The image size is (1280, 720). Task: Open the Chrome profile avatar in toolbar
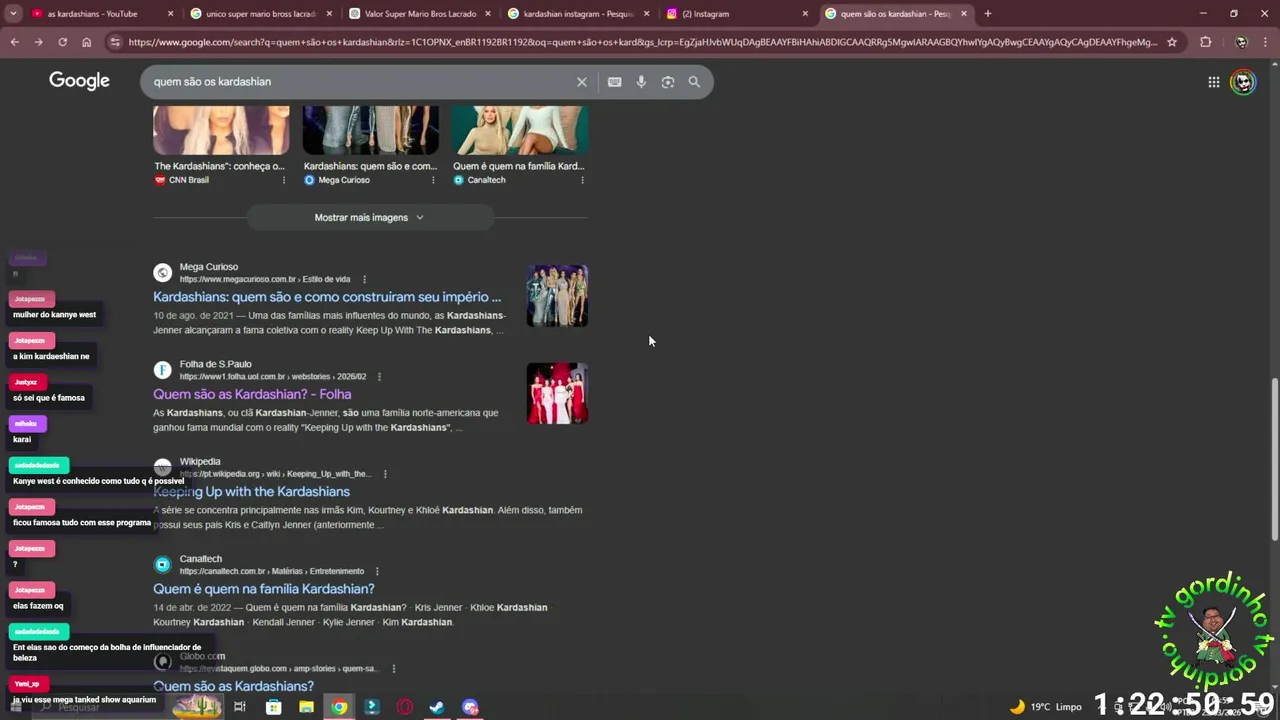1241,42
